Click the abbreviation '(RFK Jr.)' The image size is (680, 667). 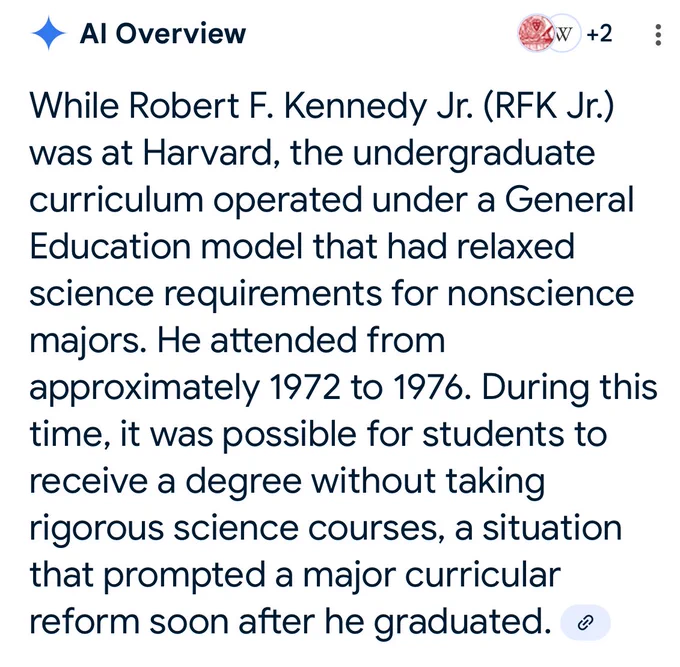549,105
